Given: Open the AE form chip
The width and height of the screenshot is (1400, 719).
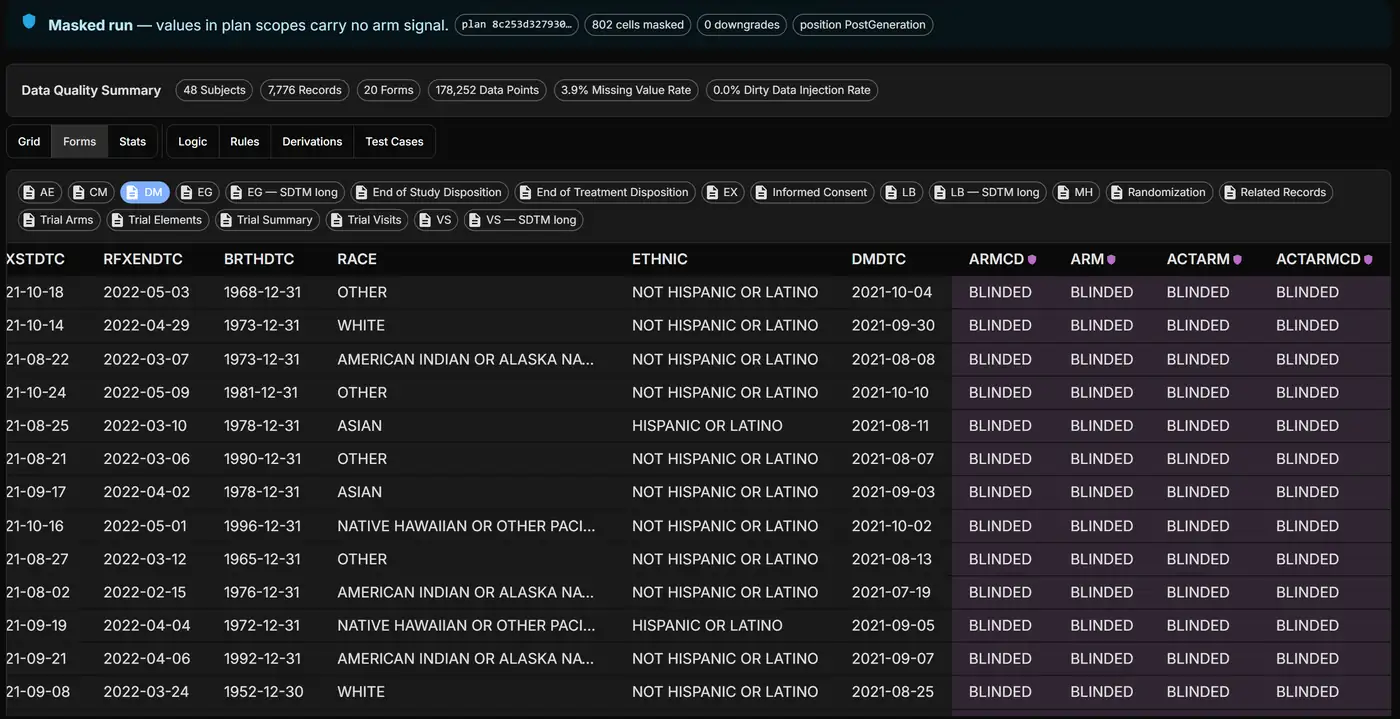Looking at the screenshot, I should click(40, 192).
